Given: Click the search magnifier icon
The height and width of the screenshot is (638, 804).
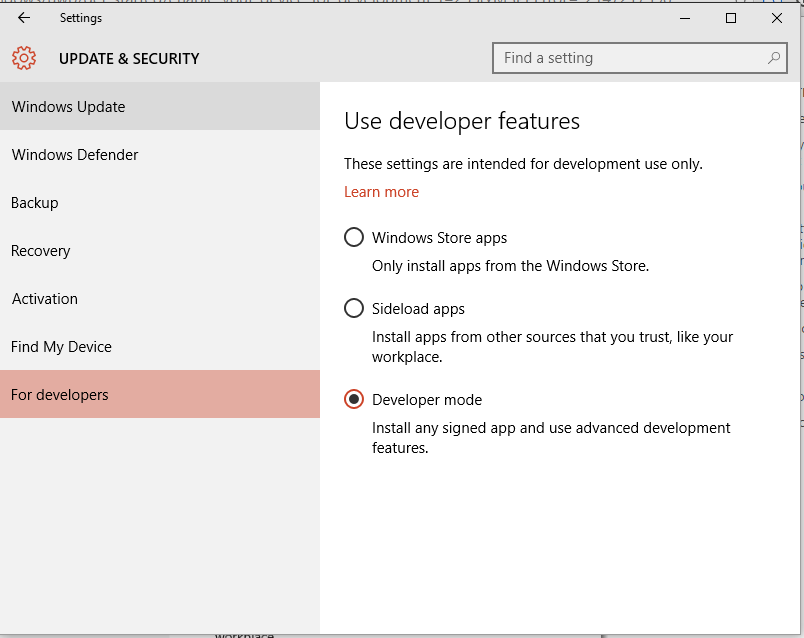Looking at the screenshot, I should click(x=774, y=58).
